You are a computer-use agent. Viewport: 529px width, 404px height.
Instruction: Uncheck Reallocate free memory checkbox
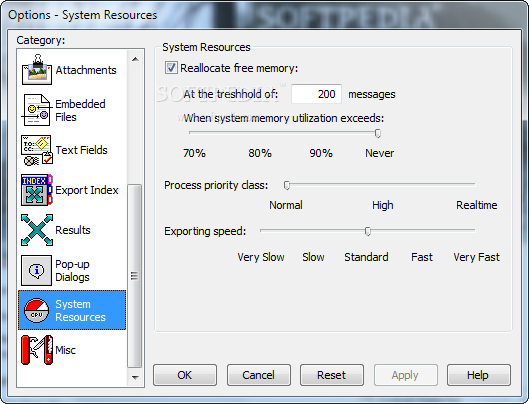pyautogui.click(x=171, y=68)
